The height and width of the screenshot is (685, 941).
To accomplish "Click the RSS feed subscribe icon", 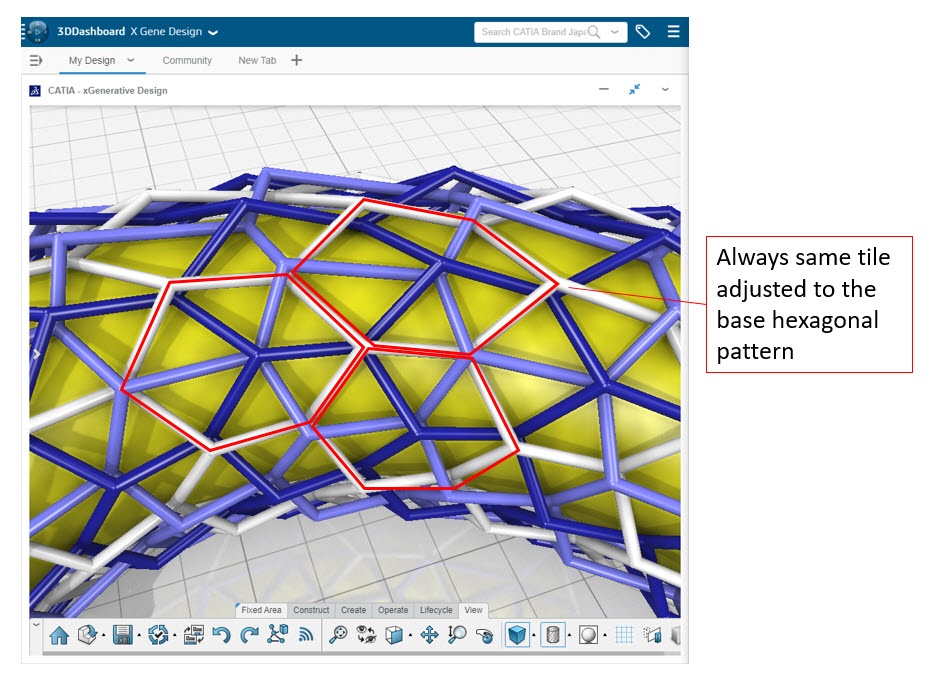I will [x=306, y=635].
